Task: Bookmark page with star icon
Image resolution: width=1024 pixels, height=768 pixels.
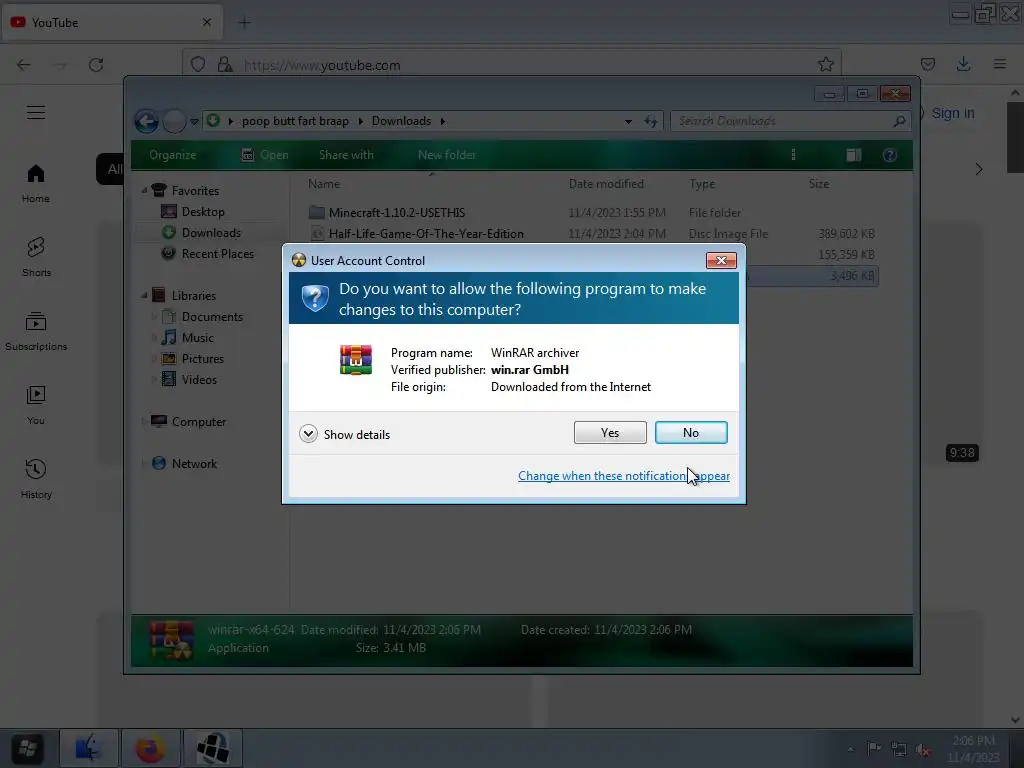Action: click(825, 64)
